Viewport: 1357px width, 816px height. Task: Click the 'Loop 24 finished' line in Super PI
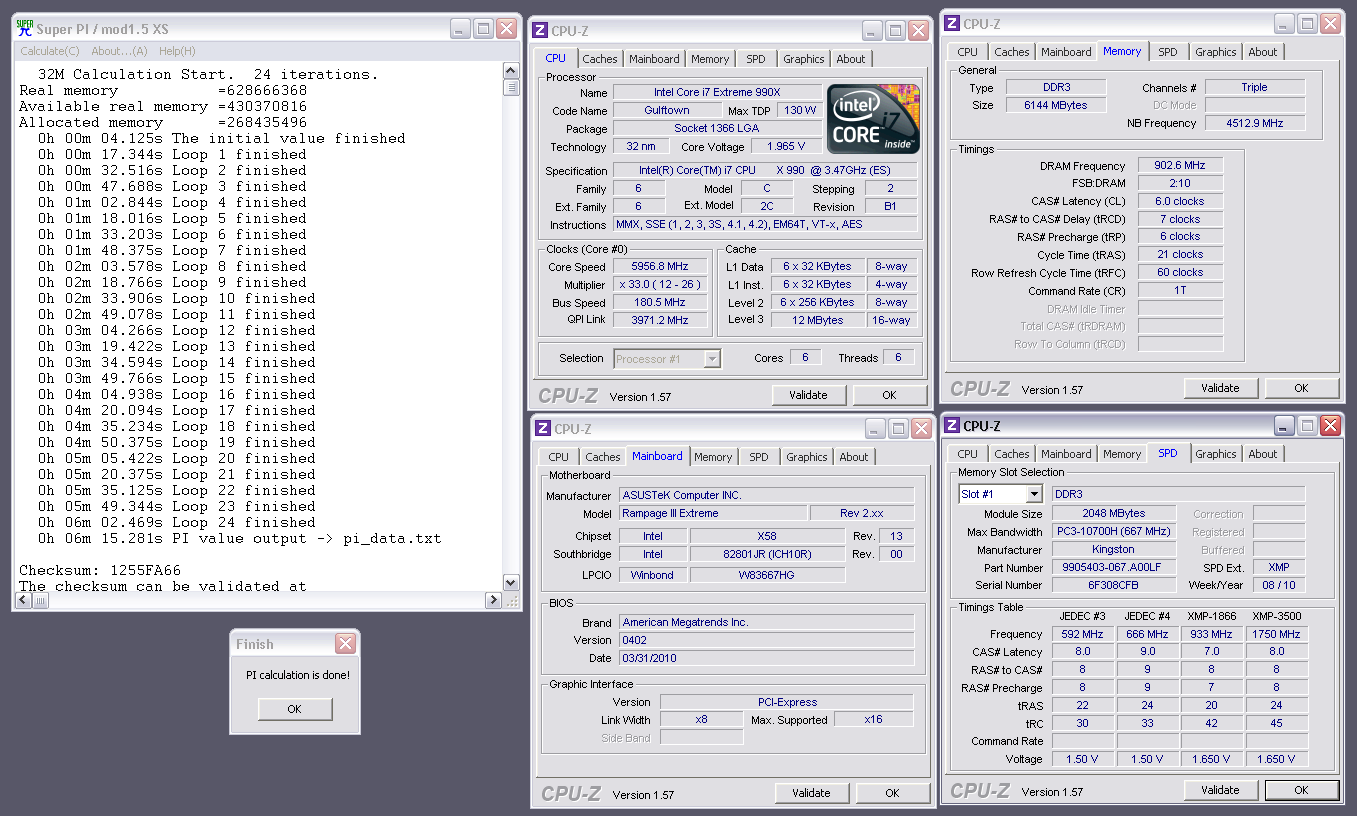(x=177, y=522)
